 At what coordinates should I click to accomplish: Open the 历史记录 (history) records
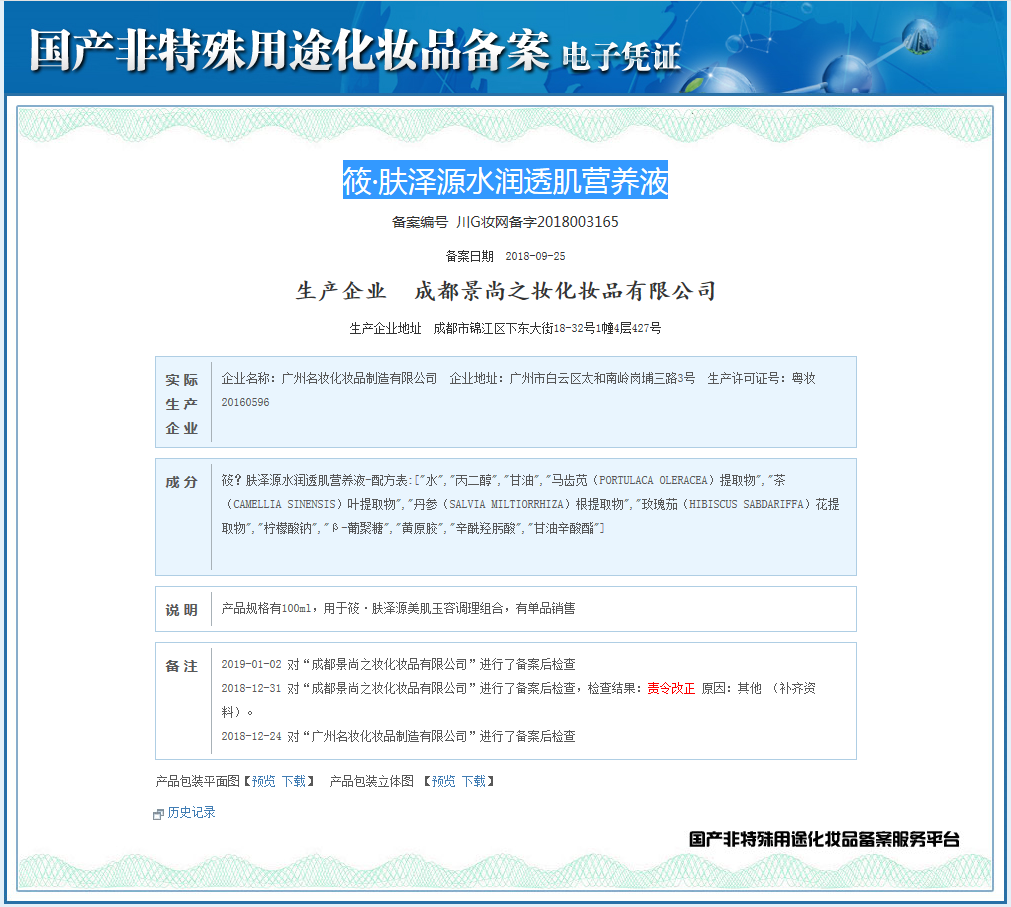point(190,812)
